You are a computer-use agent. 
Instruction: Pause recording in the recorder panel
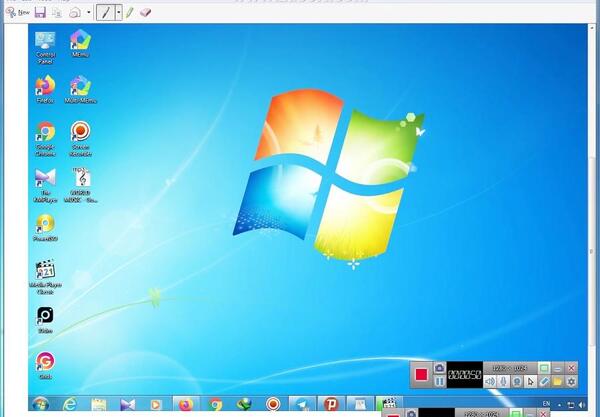(x=439, y=381)
